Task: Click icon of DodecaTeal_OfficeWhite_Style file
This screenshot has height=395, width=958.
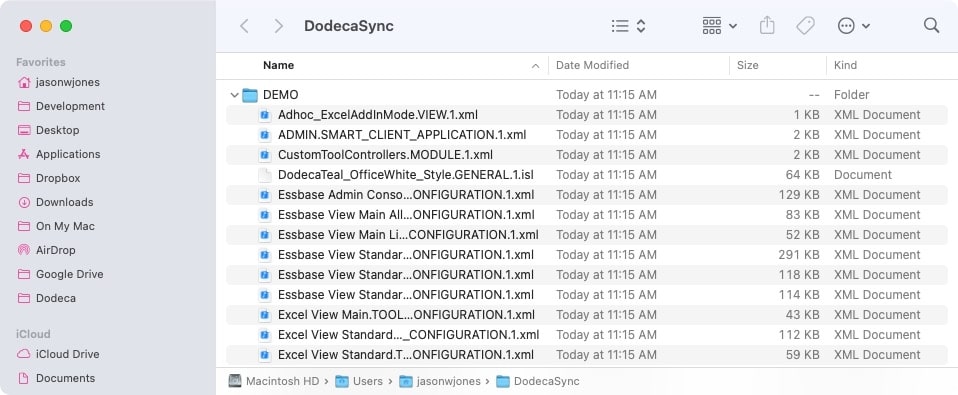Action: (265, 175)
